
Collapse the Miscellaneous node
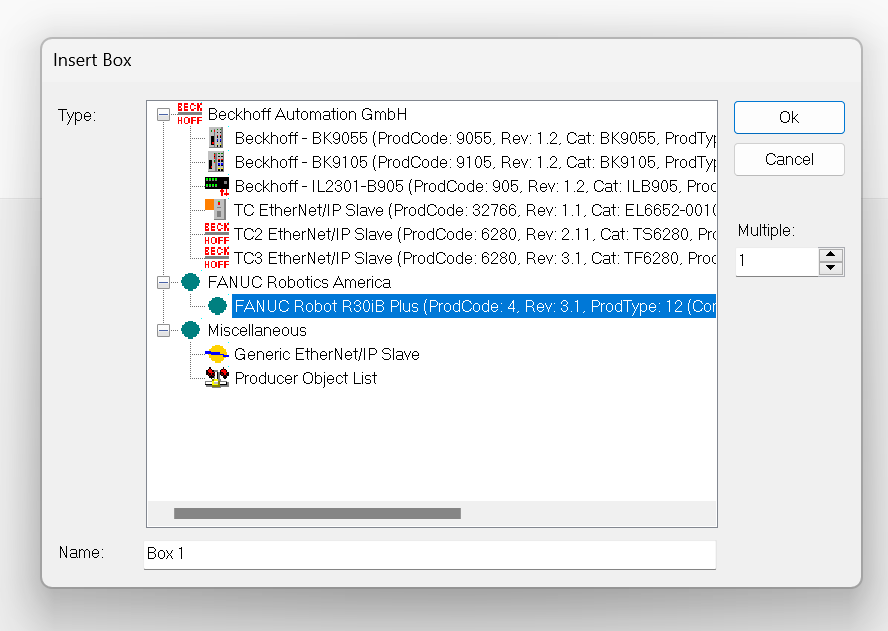click(x=163, y=330)
